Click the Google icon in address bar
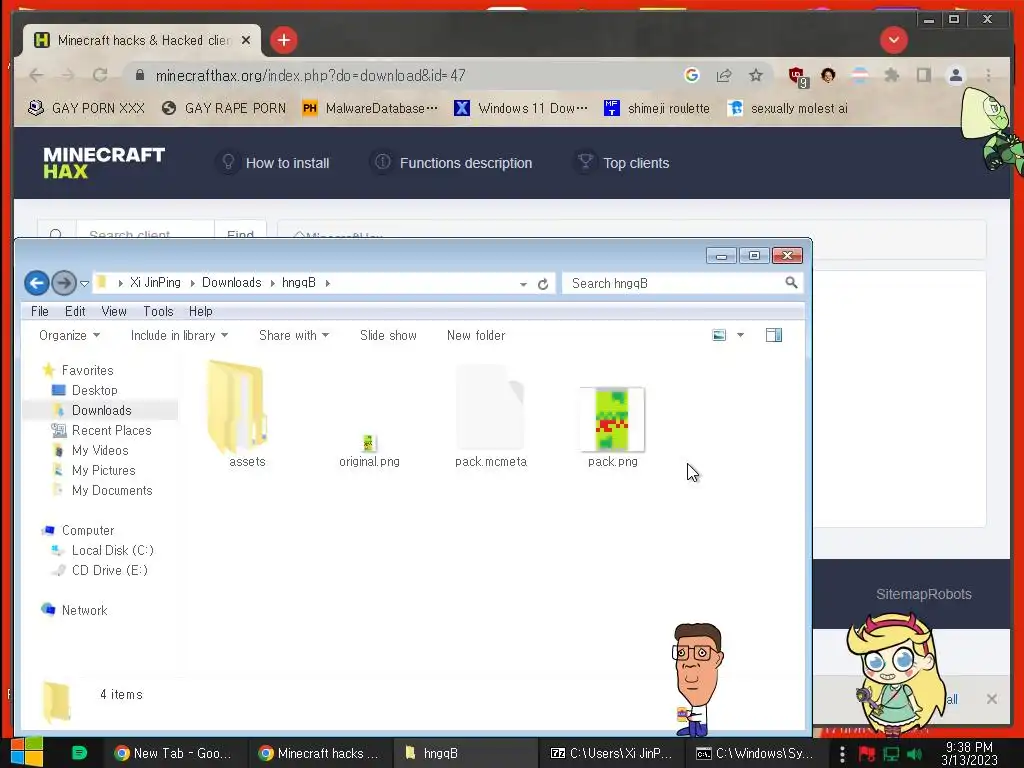This screenshot has width=1024, height=768. [x=692, y=75]
